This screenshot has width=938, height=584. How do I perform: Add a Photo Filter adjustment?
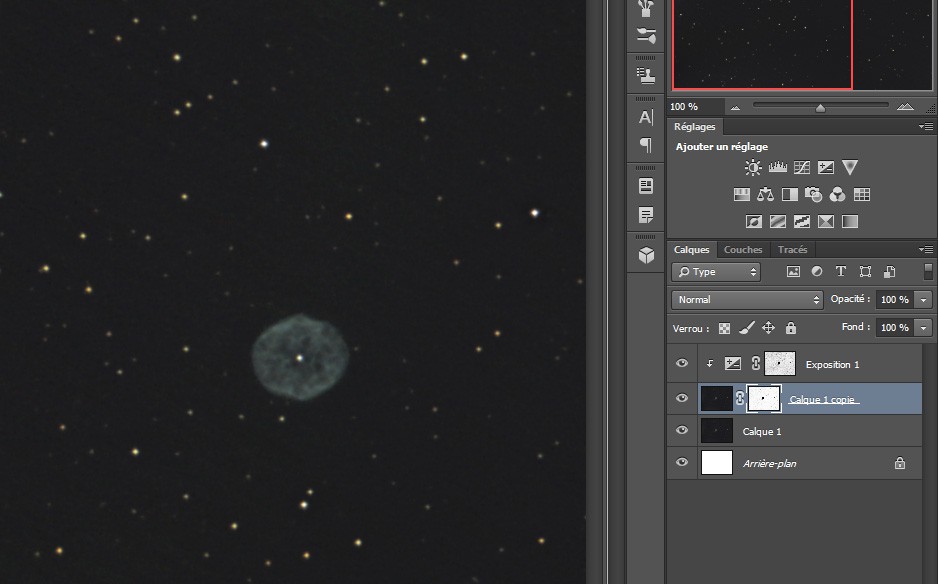point(814,195)
